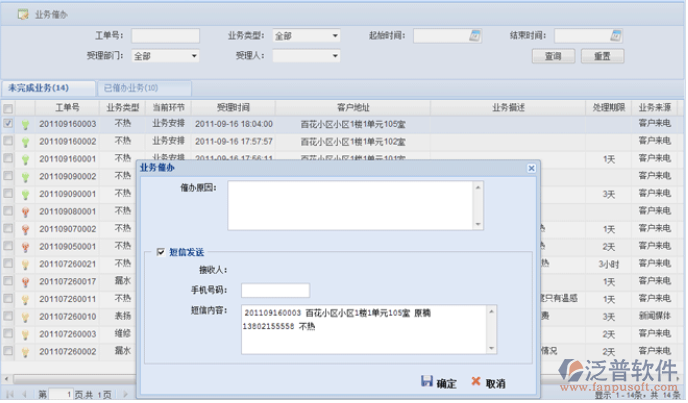Click the green bulb icon for row 201109160002
Viewport: 688px width, 403px height.
pos(25,142)
